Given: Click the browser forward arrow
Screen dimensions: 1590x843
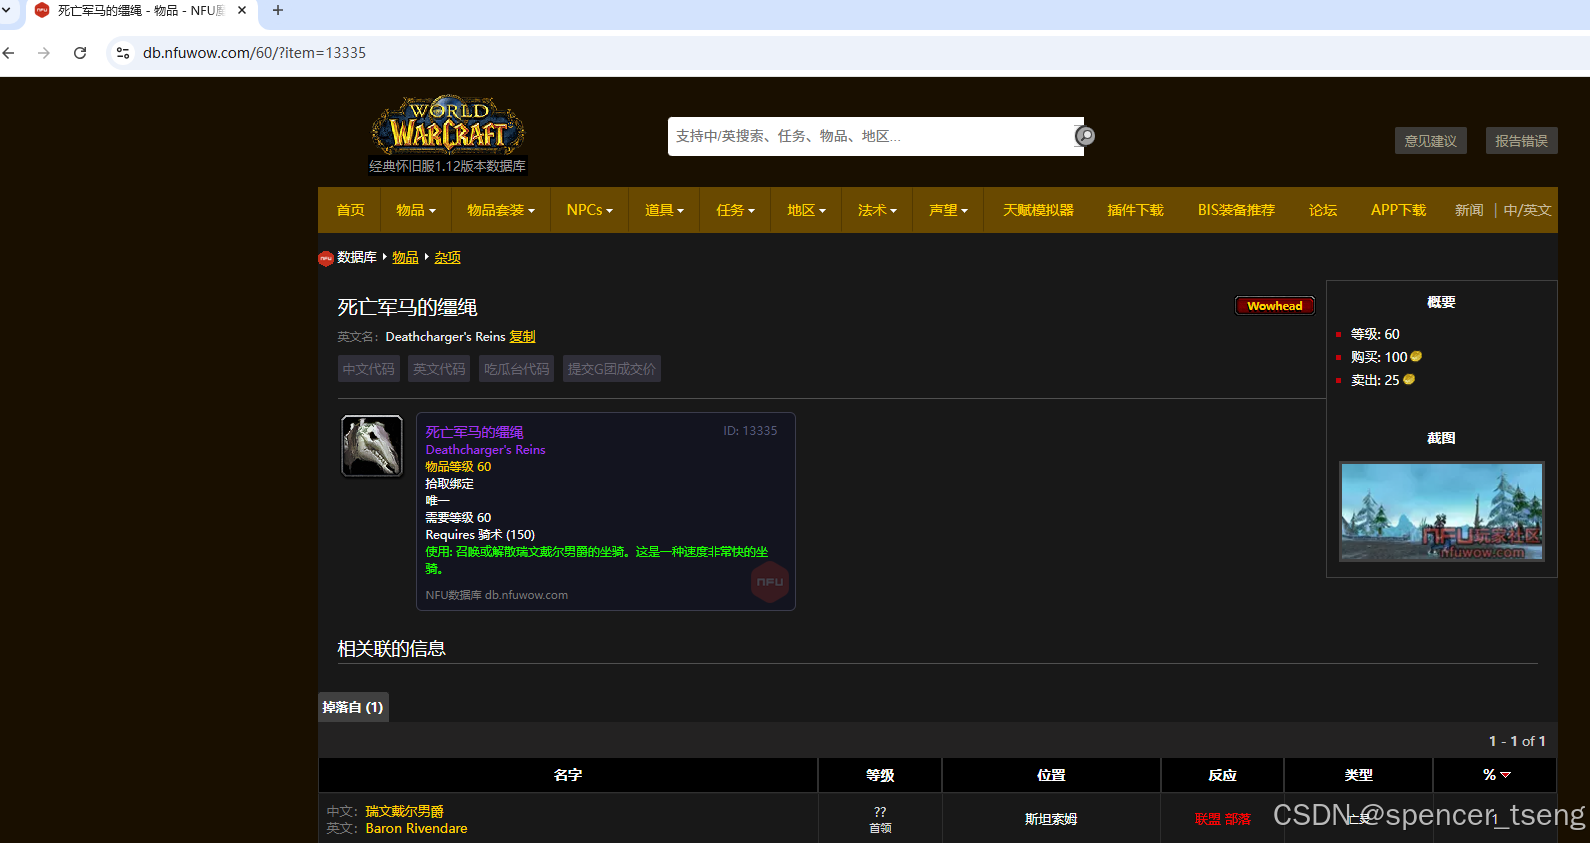Looking at the screenshot, I should click(44, 53).
